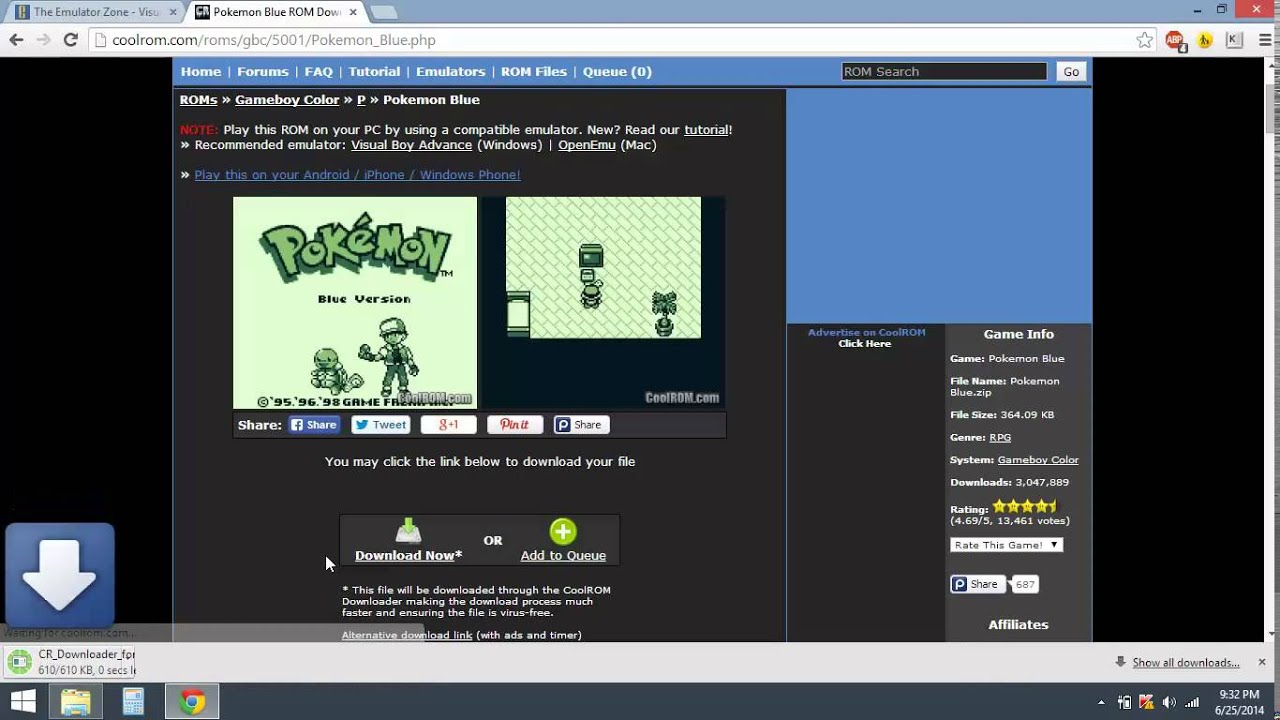The image size is (1280, 720).
Task: Click the Twitter Tweet button
Action: click(381, 425)
